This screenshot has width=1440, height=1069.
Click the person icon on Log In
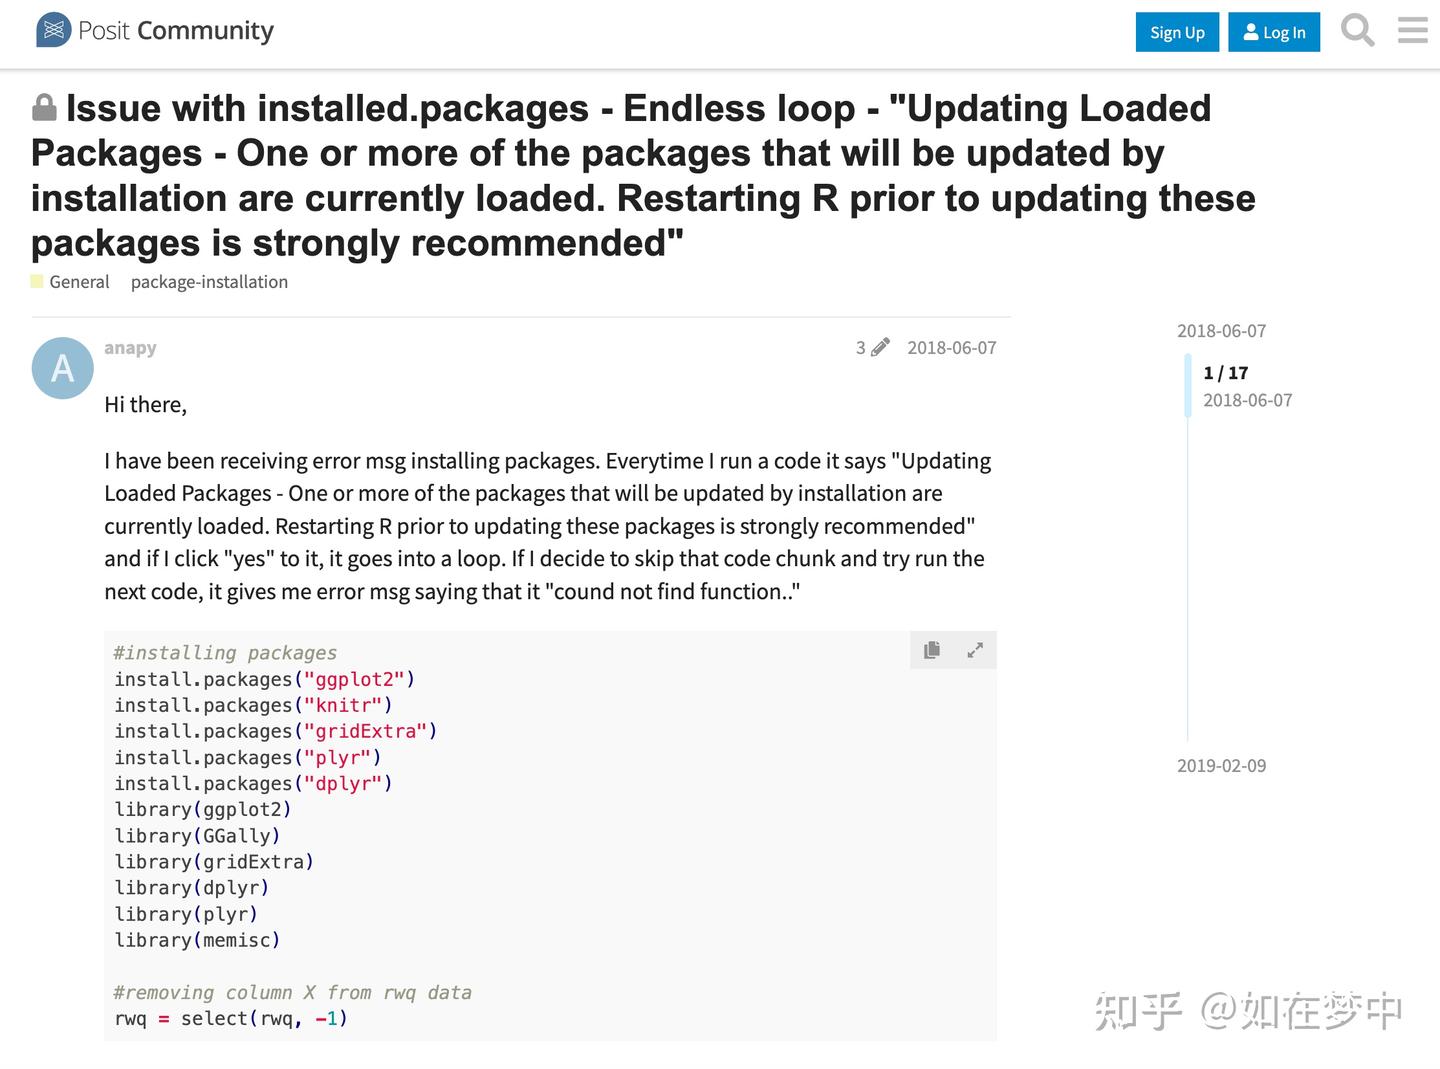tap(1249, 31)
